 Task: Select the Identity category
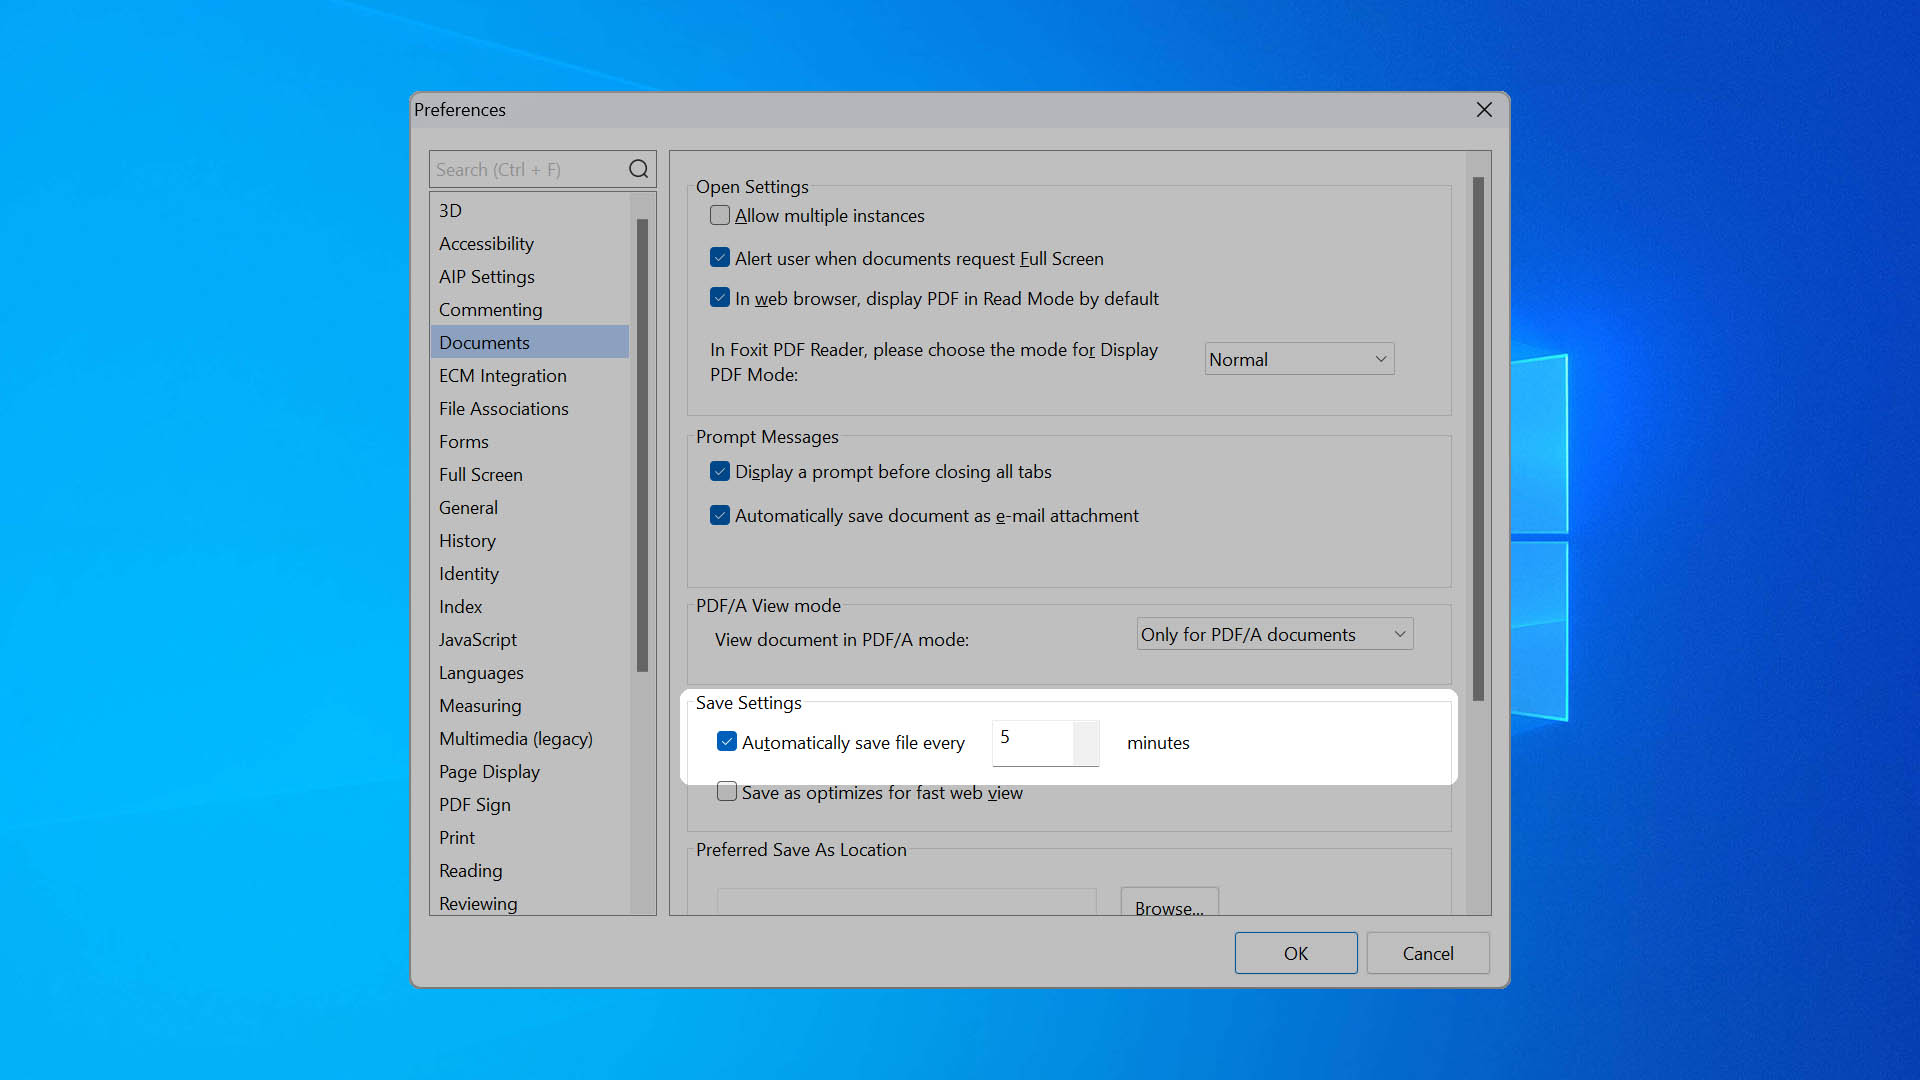[530, 573]
